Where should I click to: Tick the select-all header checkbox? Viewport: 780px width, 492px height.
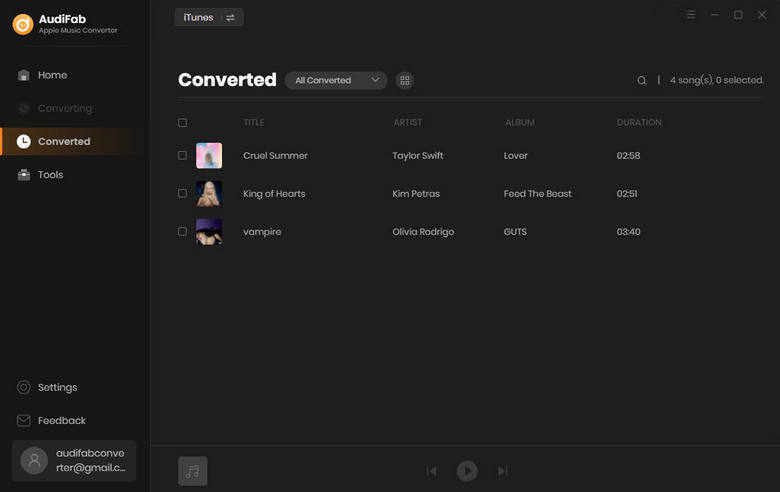point(183,122)
